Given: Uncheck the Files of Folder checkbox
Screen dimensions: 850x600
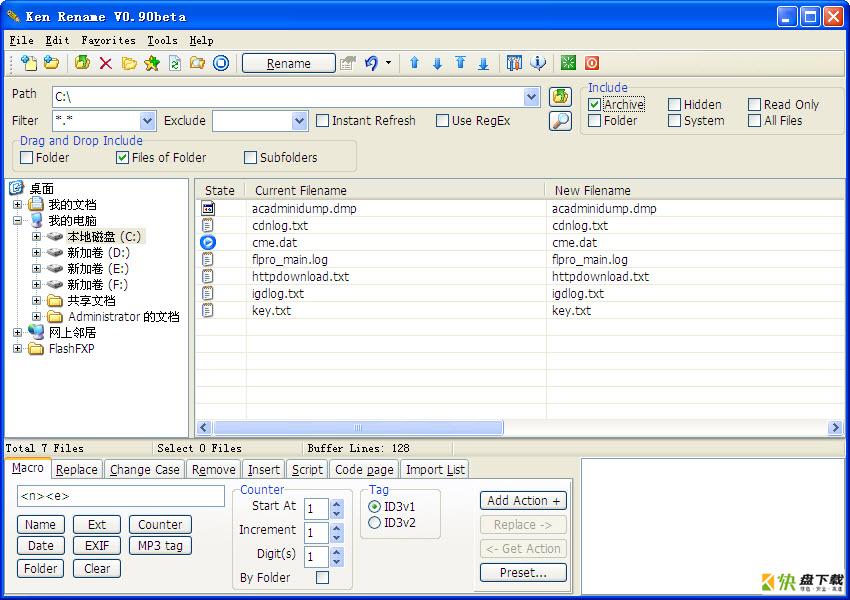Looking at the screenshot, I should (x=122, y=158).
